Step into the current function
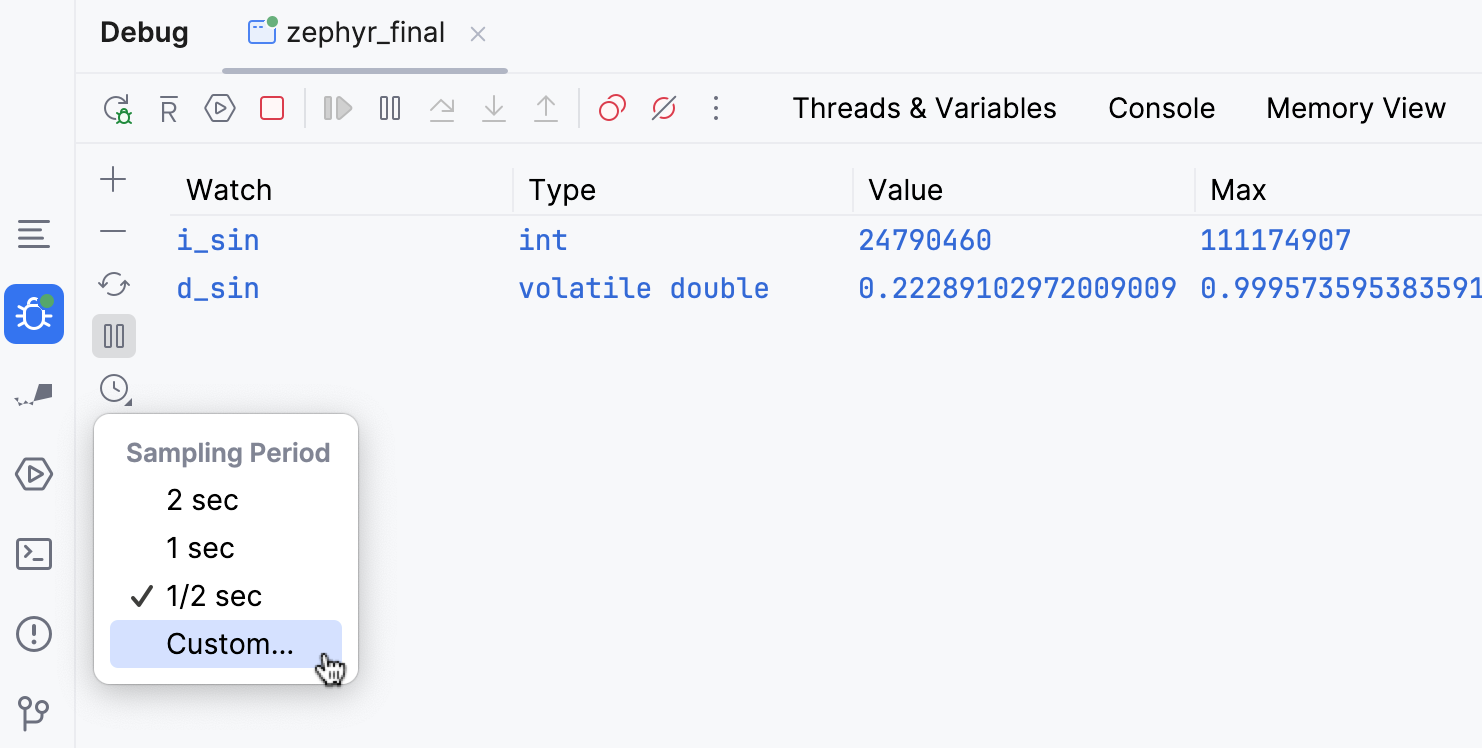The width and height of the screenshot is (1482, 748). (x=493, y=108)
